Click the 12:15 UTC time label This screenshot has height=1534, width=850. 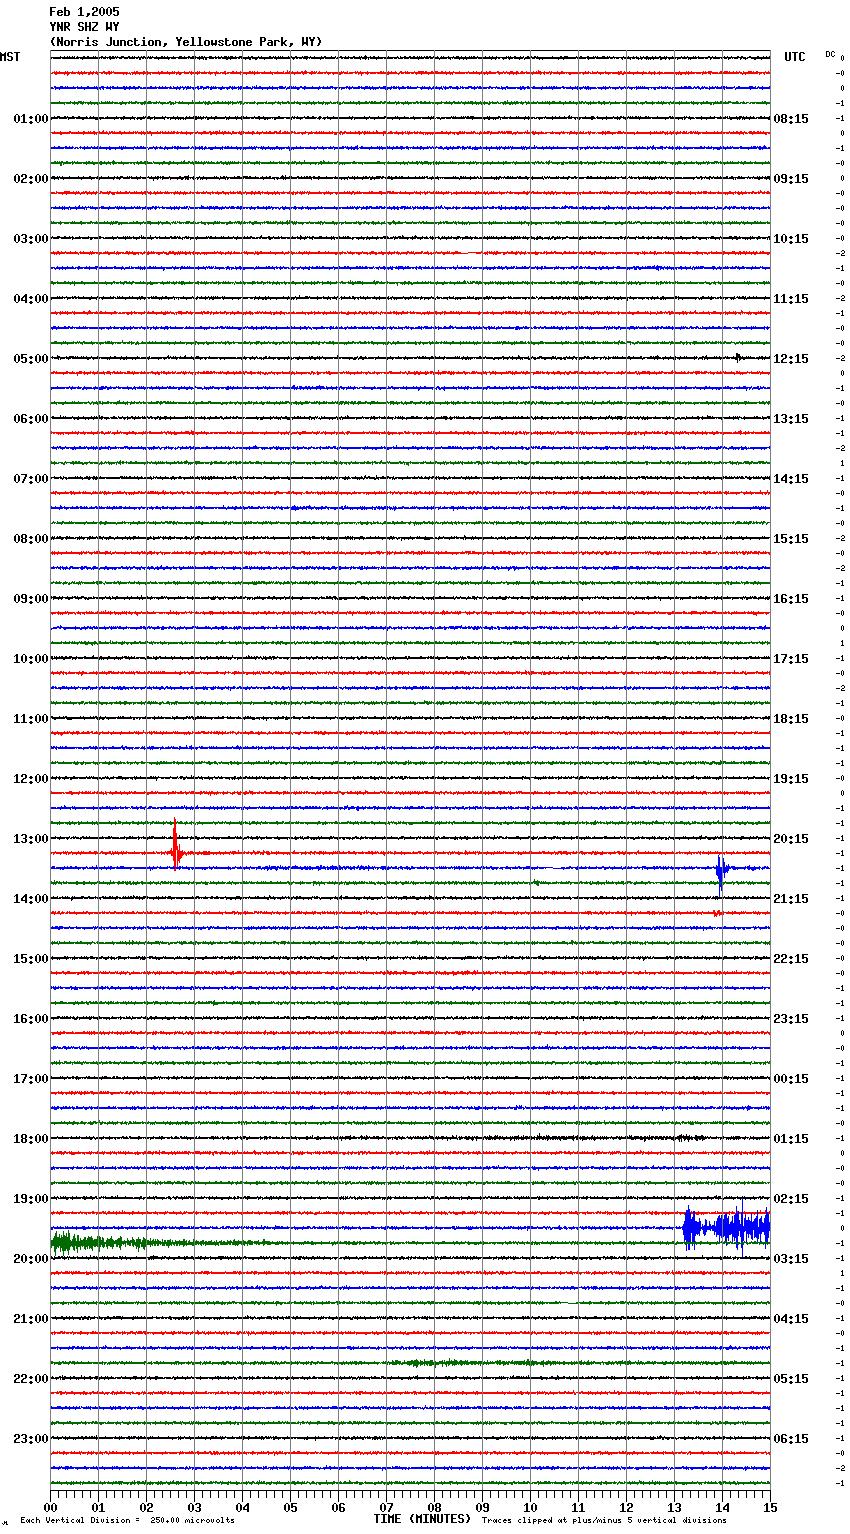pos(791,359)
